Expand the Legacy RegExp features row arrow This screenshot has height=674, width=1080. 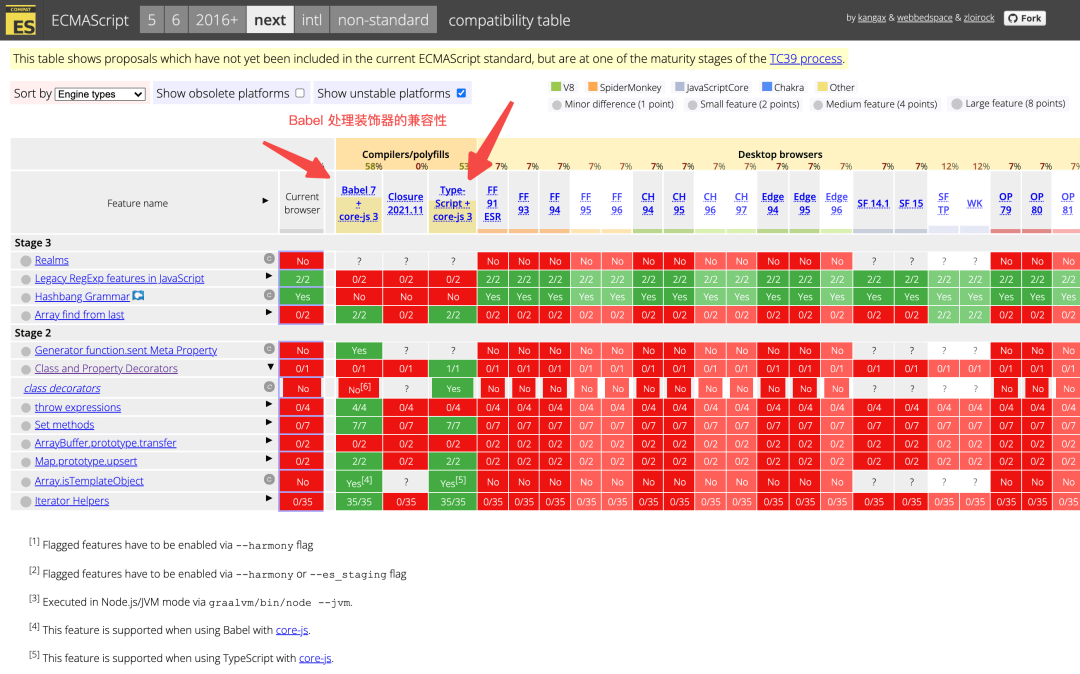[x=269, y=276]
